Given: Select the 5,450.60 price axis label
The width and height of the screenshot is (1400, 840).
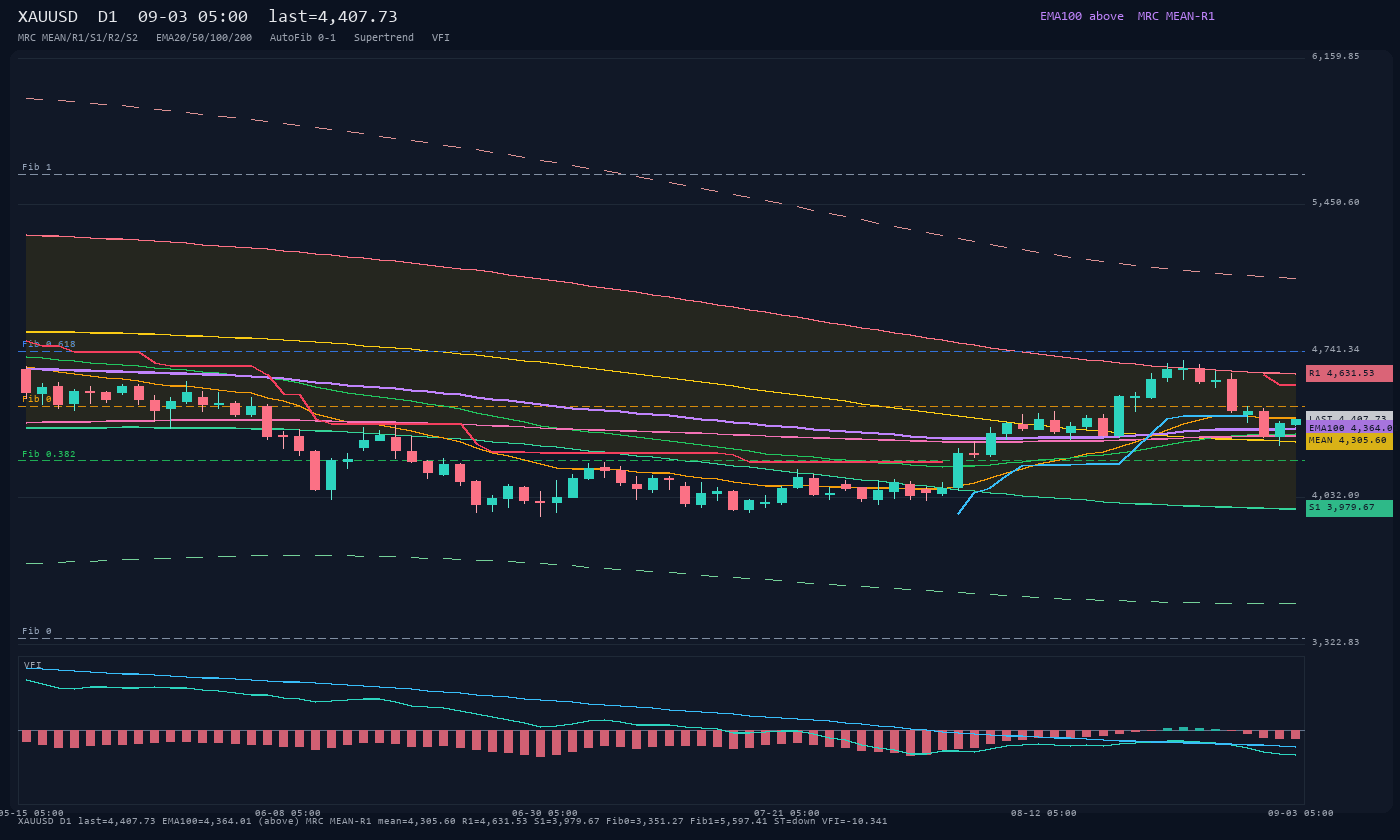Looking at the screenshot, I should [1336, 203].
